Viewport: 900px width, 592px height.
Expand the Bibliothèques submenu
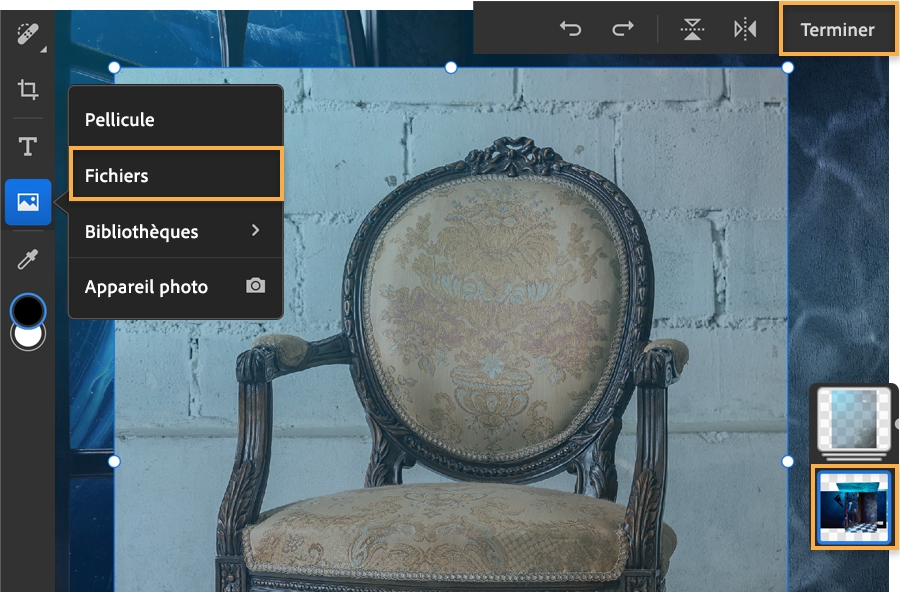coord(175,231)
